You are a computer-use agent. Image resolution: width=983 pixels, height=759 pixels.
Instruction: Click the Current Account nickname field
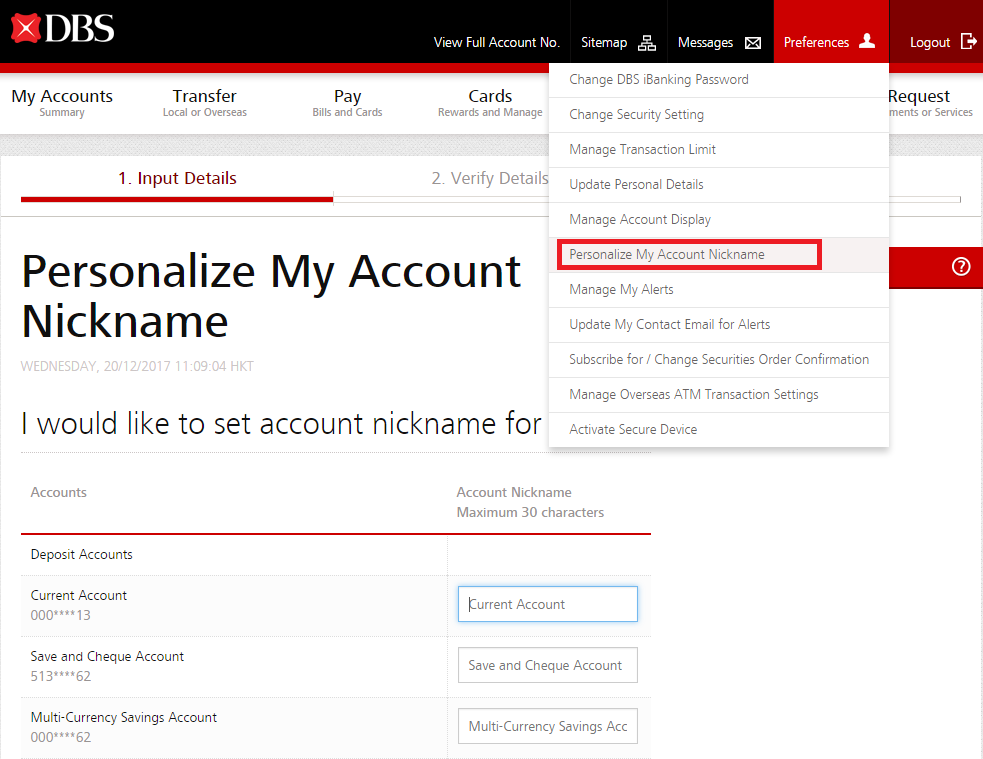[547, 604]
